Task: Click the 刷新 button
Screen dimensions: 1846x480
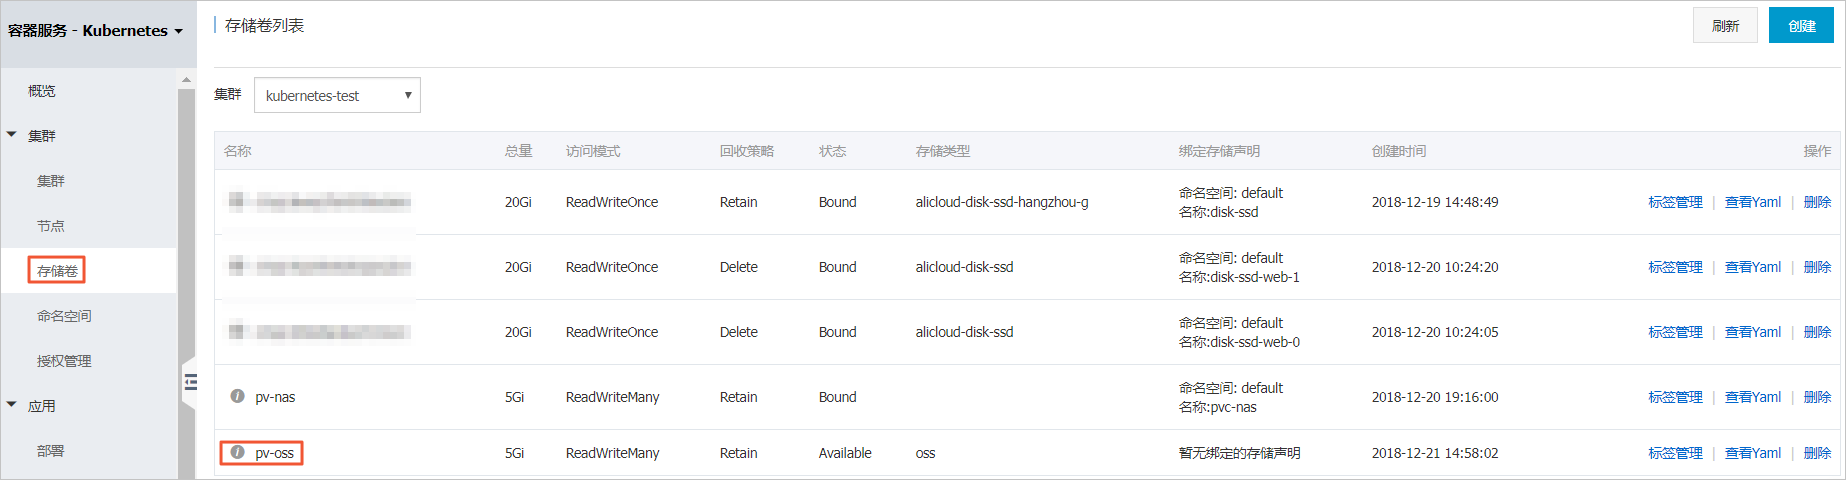Action: 1725,25
